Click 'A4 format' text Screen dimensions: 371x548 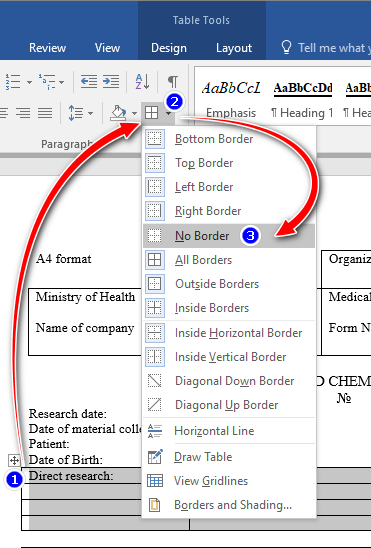[64, 259]
